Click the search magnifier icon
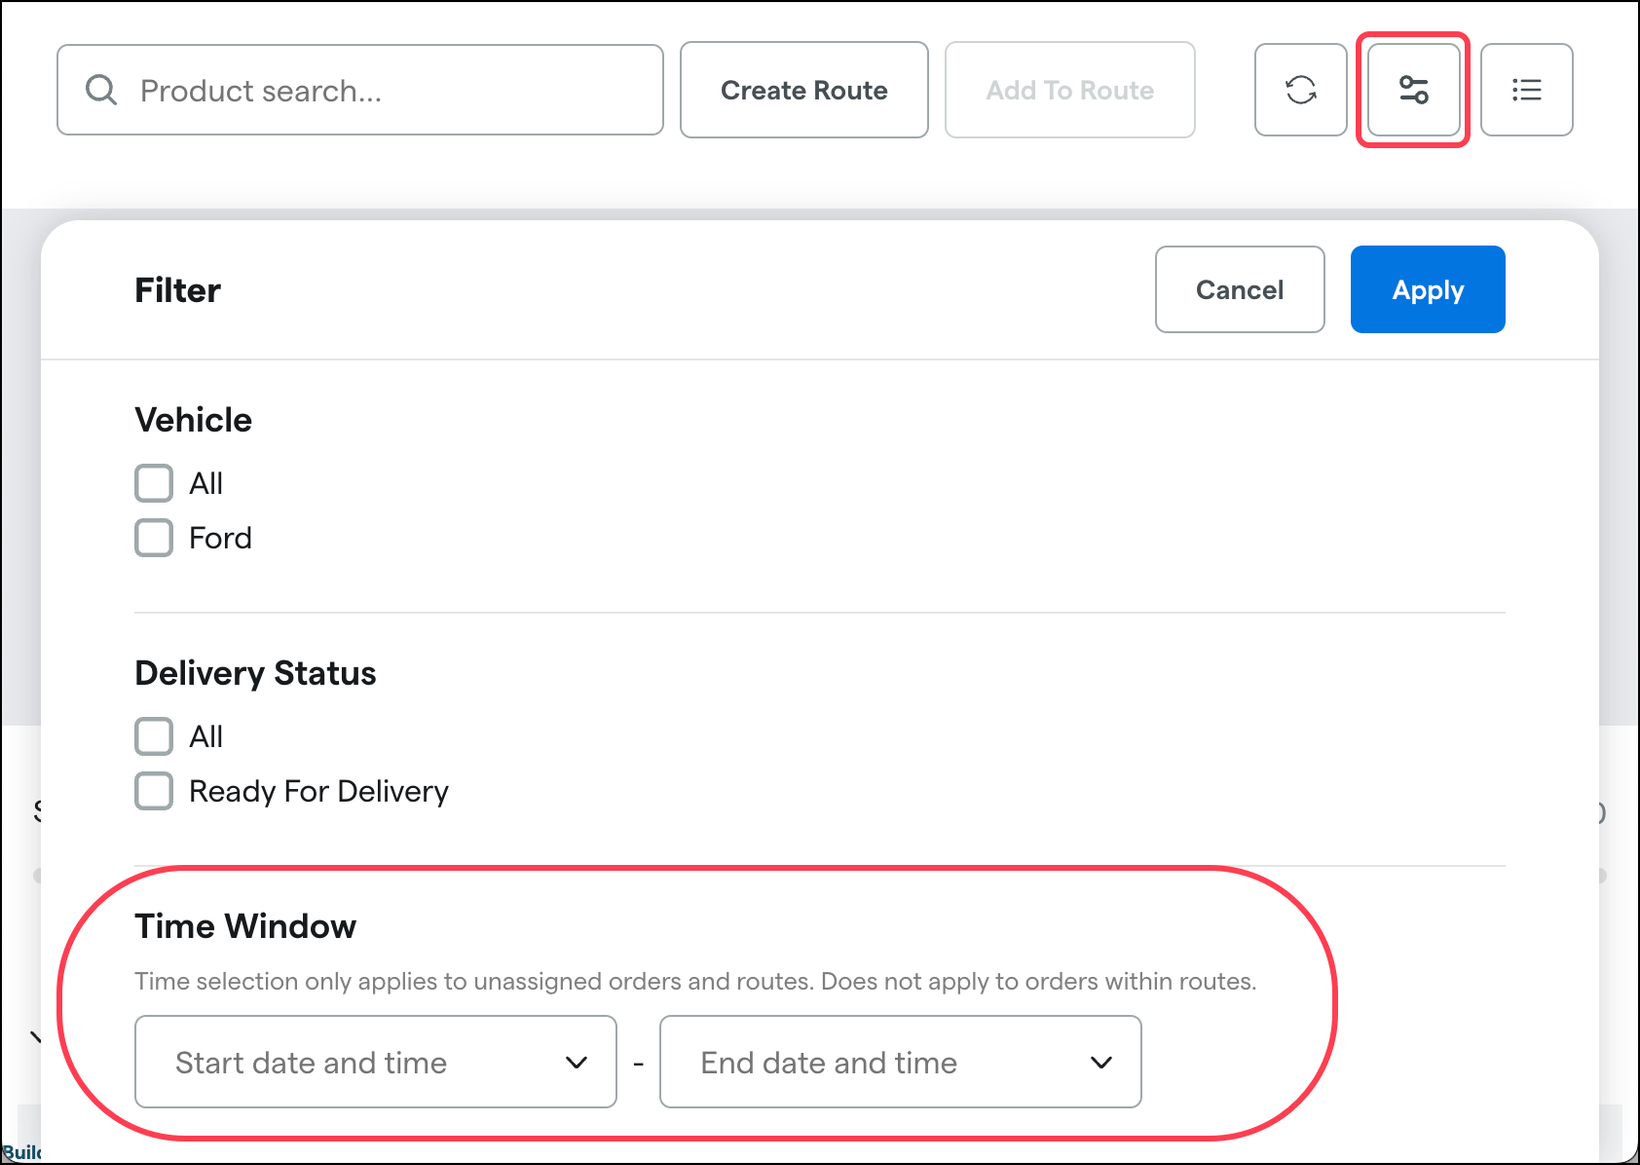Image resolution: width=1640 pixels, height=1165 pixels. pos(101,90)
